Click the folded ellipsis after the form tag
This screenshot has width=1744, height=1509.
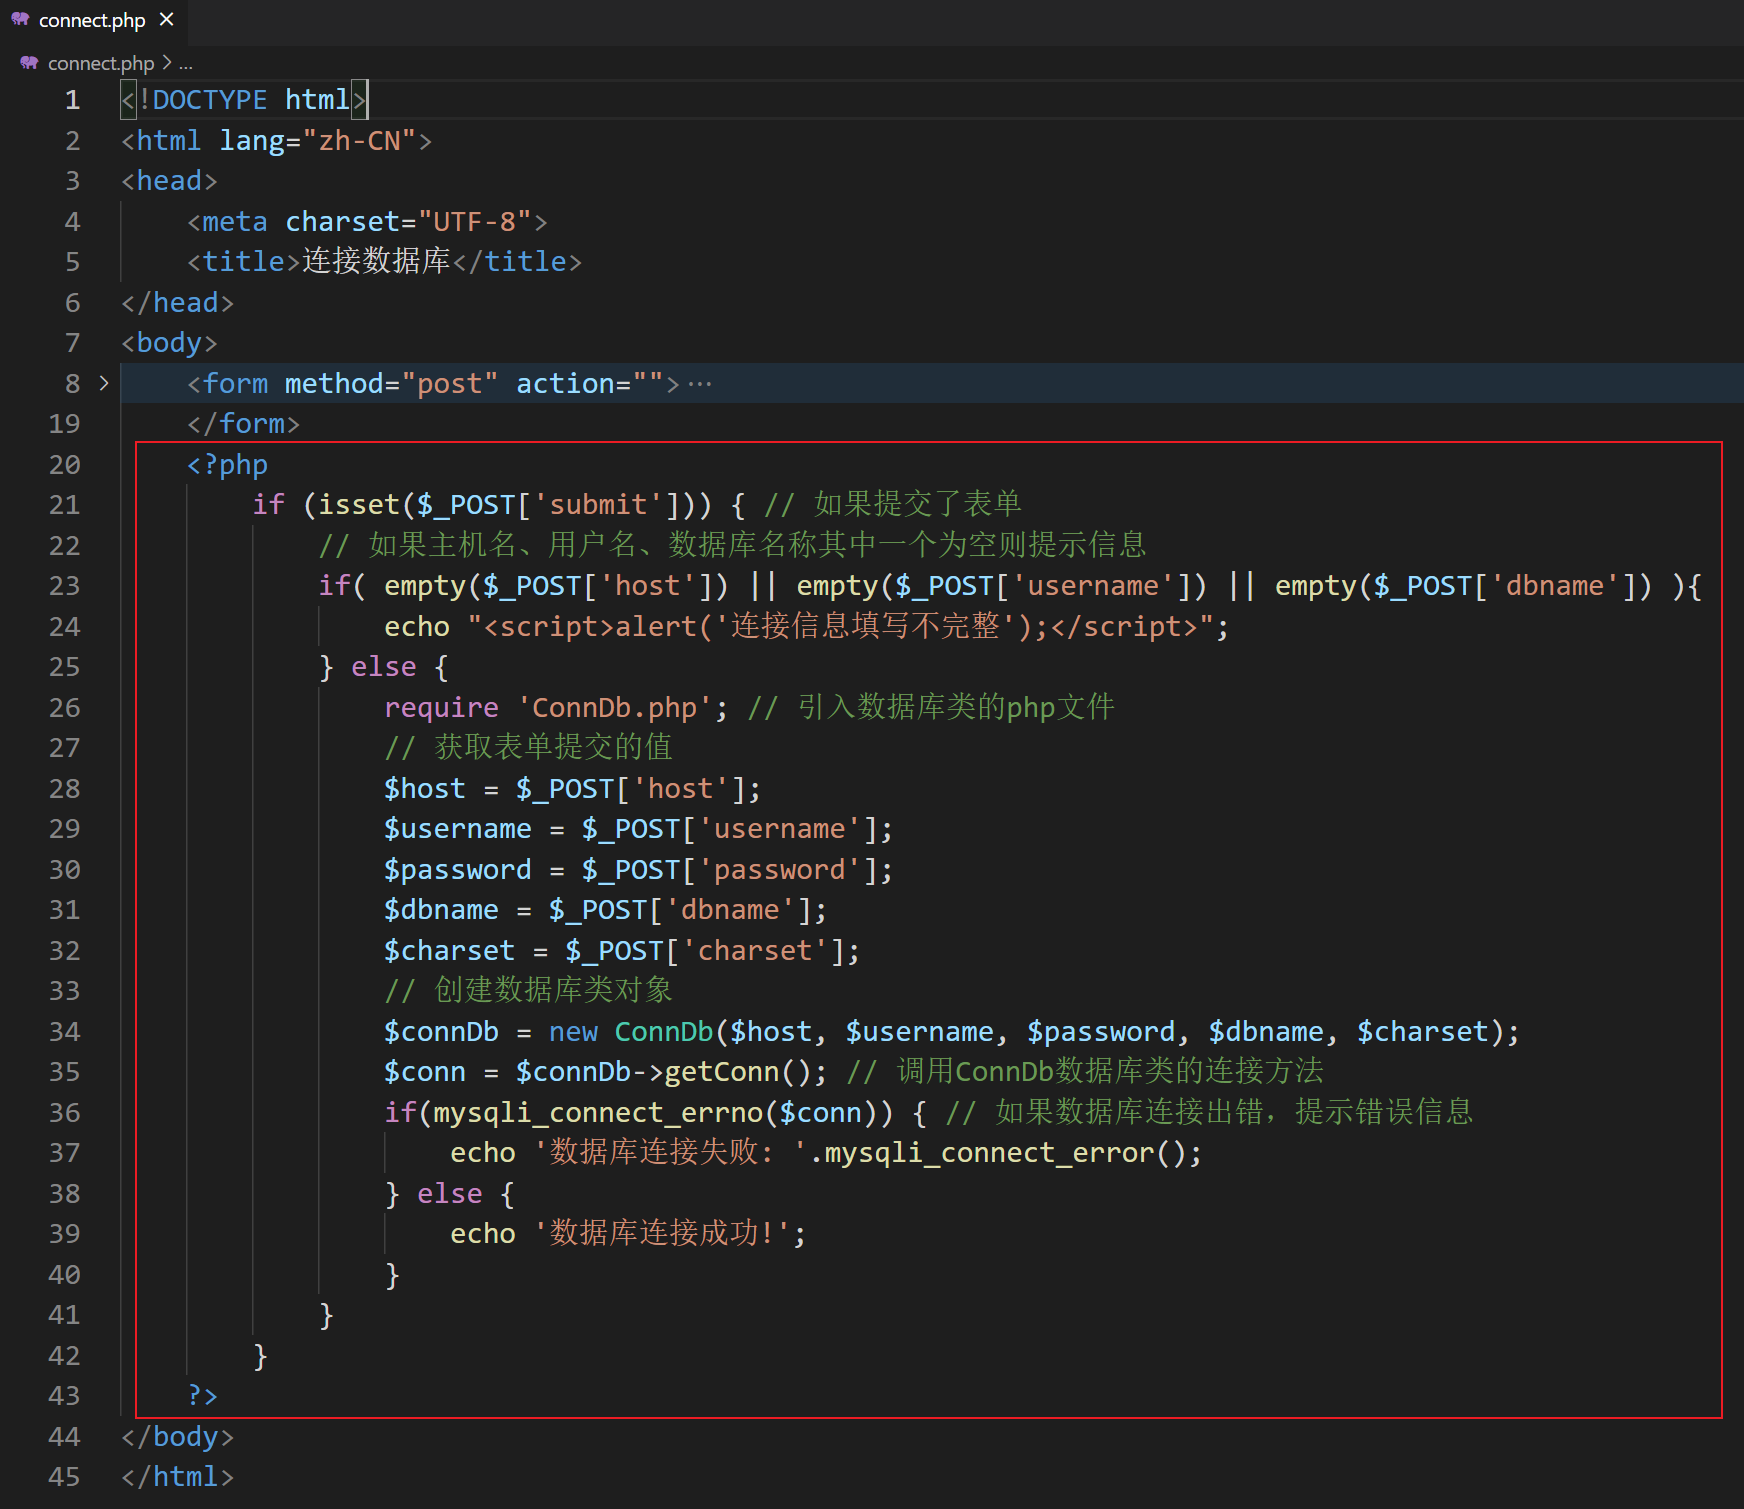click(x=700, y=384)
